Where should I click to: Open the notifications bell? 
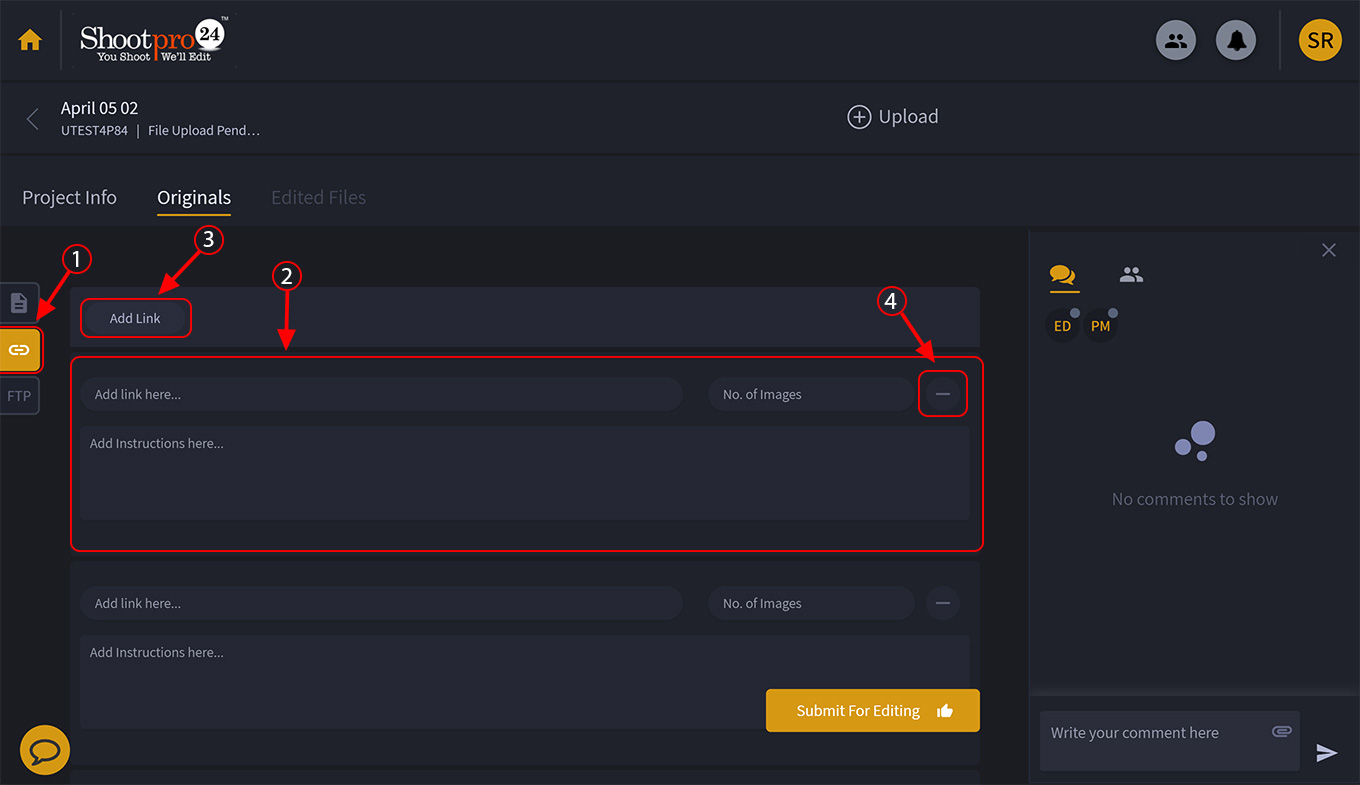click(1236, 41)
